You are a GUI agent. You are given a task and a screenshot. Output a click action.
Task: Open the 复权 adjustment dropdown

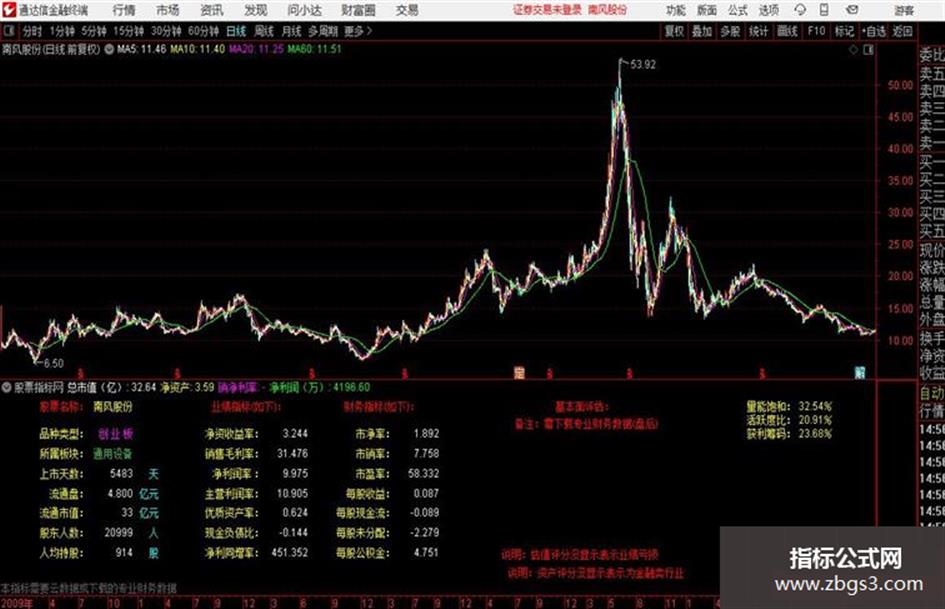tap(674, 31)
